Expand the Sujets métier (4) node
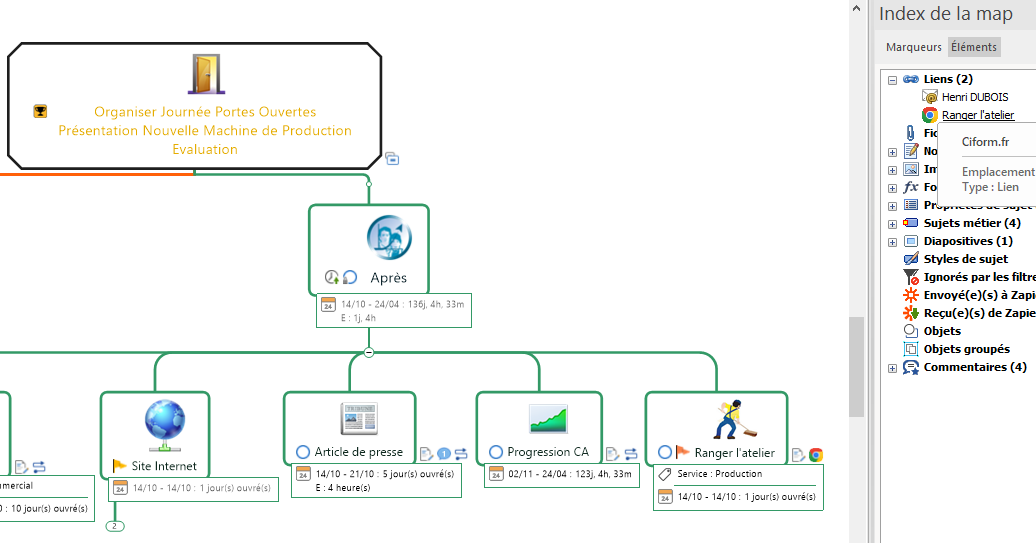 coord(892,224)
